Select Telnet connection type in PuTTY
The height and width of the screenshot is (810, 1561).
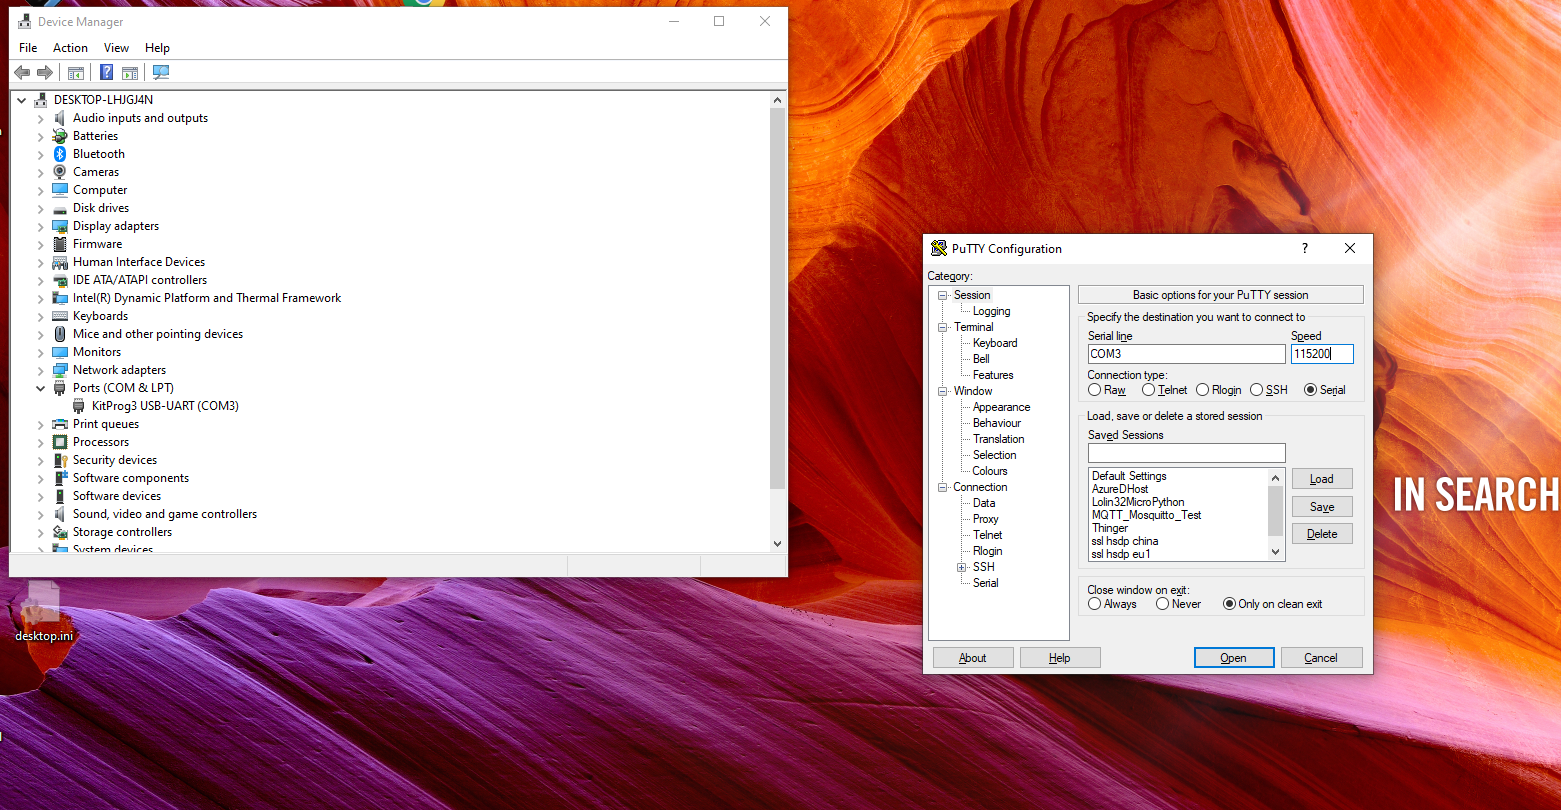point(1149,390)
